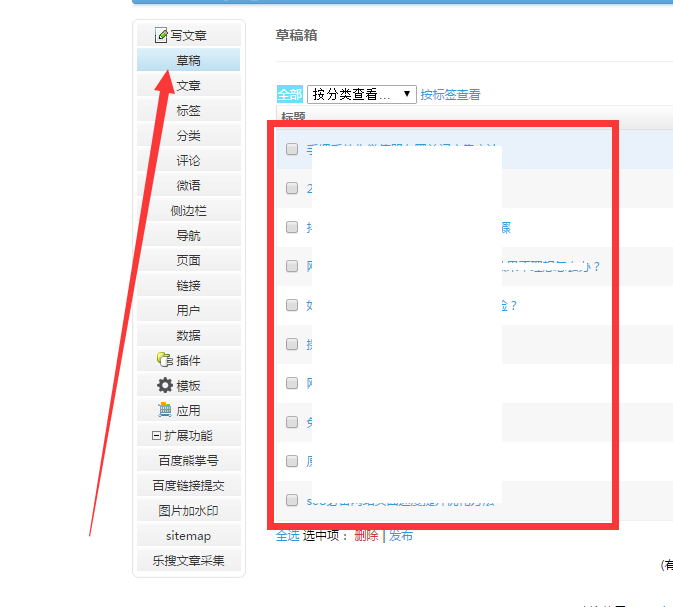This screenshot has height=607, width=673.
Task: Open the 标签 menu item
Action: [188, 110]
